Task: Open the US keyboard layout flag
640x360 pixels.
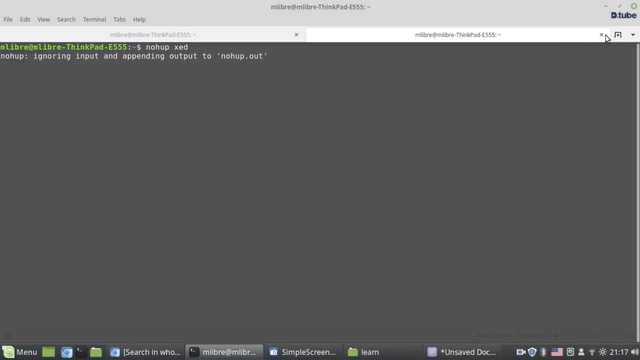Action: (x=557, y=352)
